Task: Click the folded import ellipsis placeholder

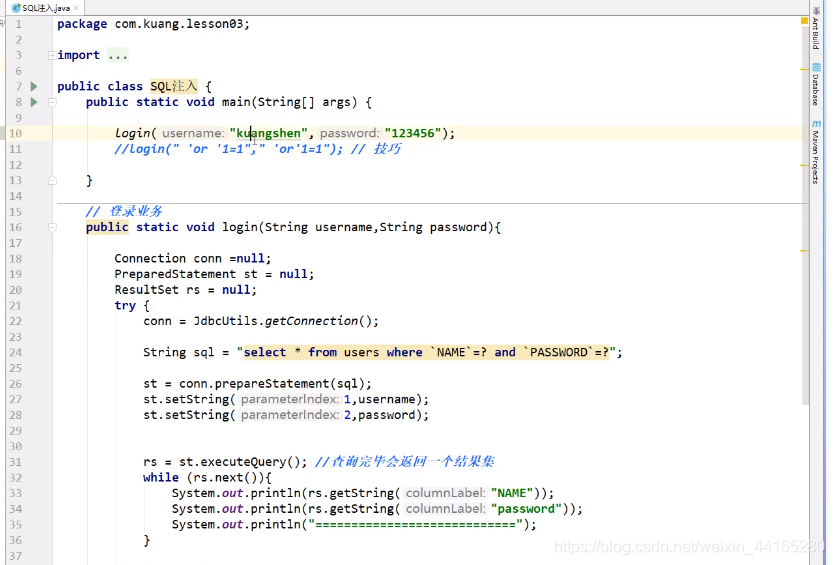Action: coord(118,55)
